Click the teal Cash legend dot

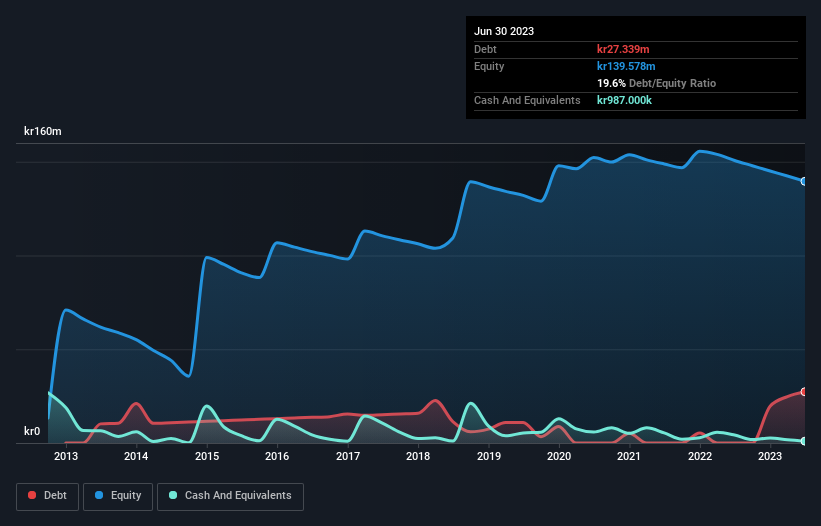(x=173, y=495)
